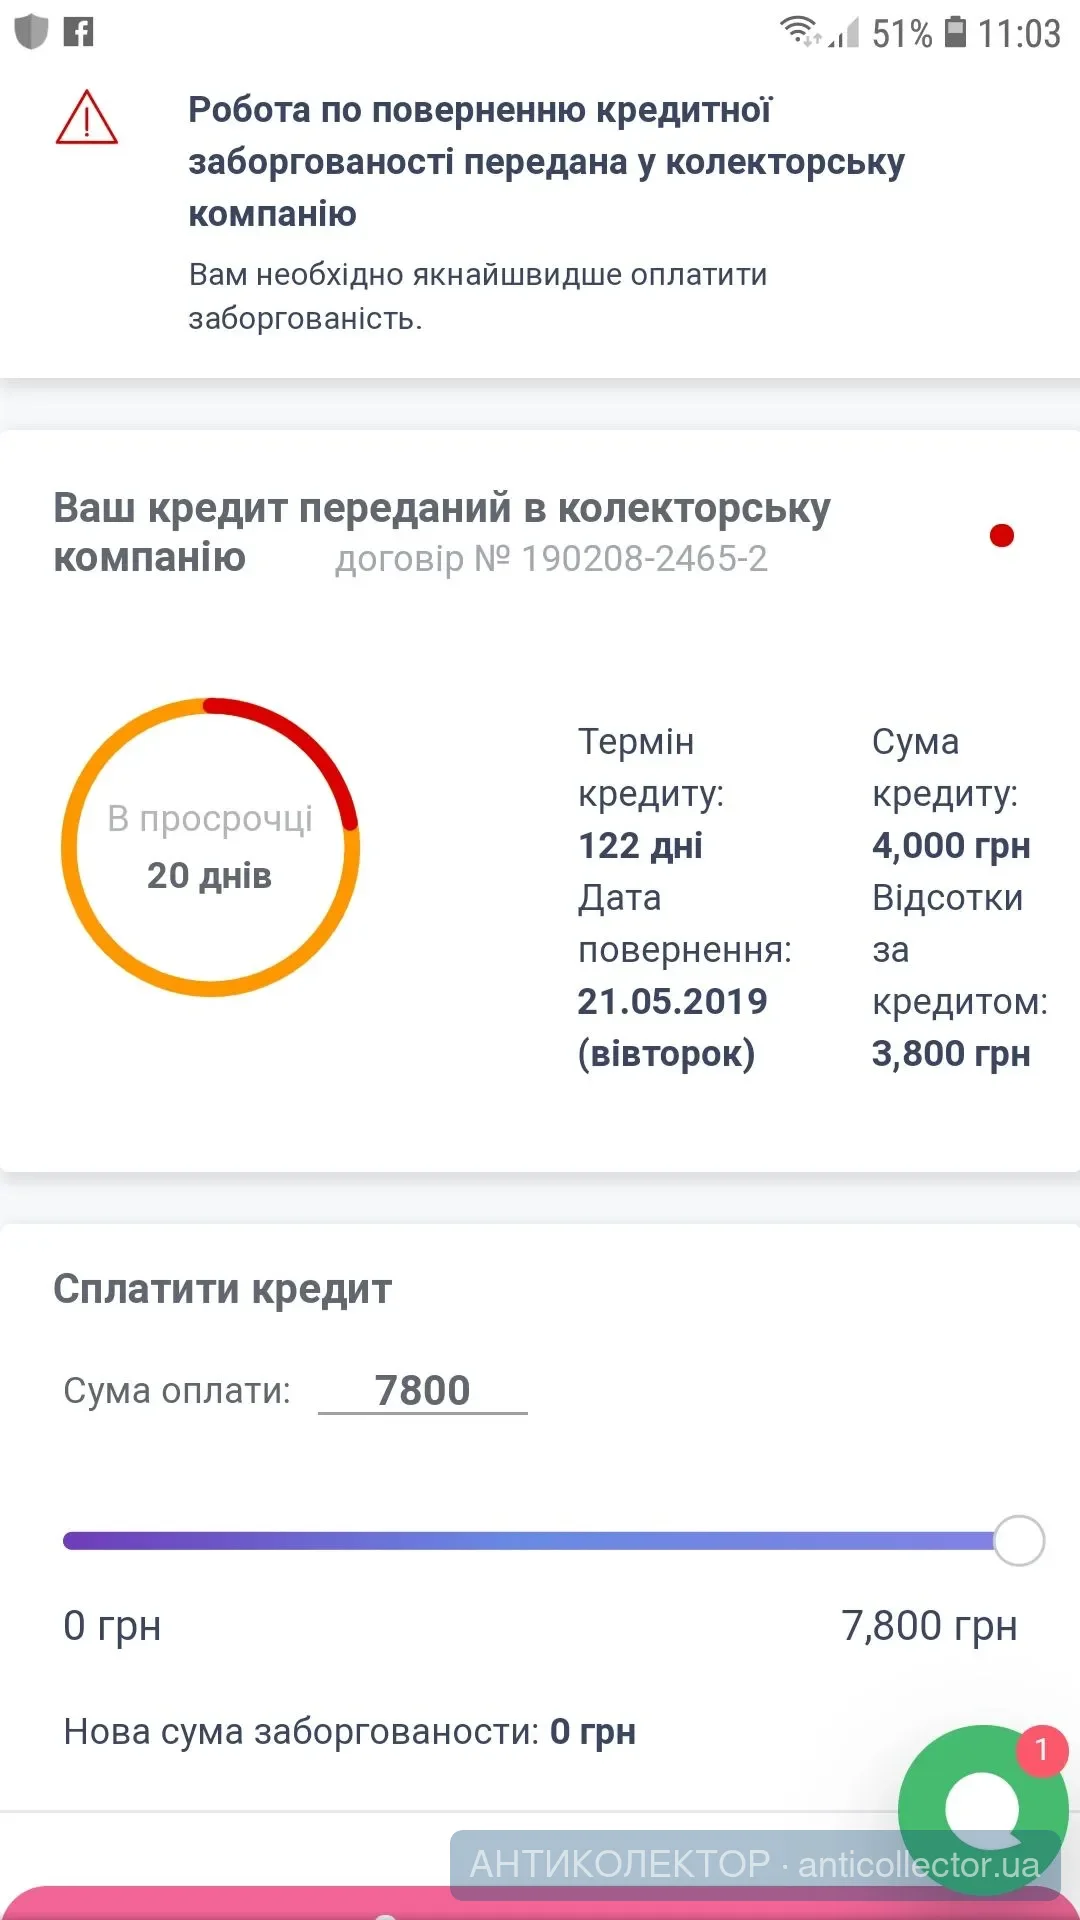Screen dimensions: 1080x1920
Task: Click the payment slider handle
Action: (x=1019, y=1540)
